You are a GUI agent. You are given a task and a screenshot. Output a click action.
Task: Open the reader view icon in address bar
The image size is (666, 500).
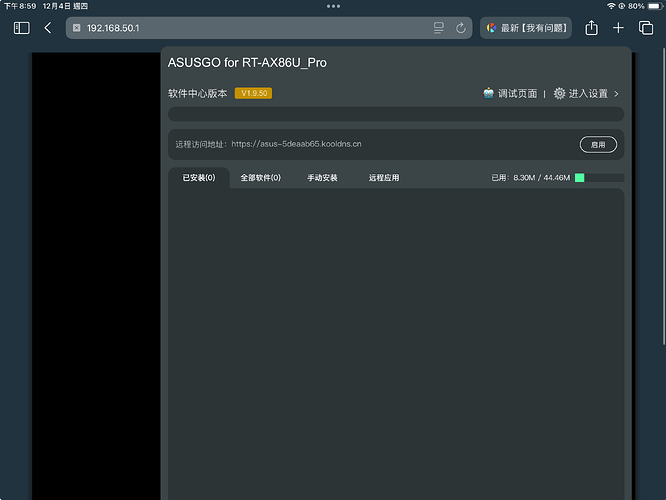pyautogui.click(x=439, y=28)
